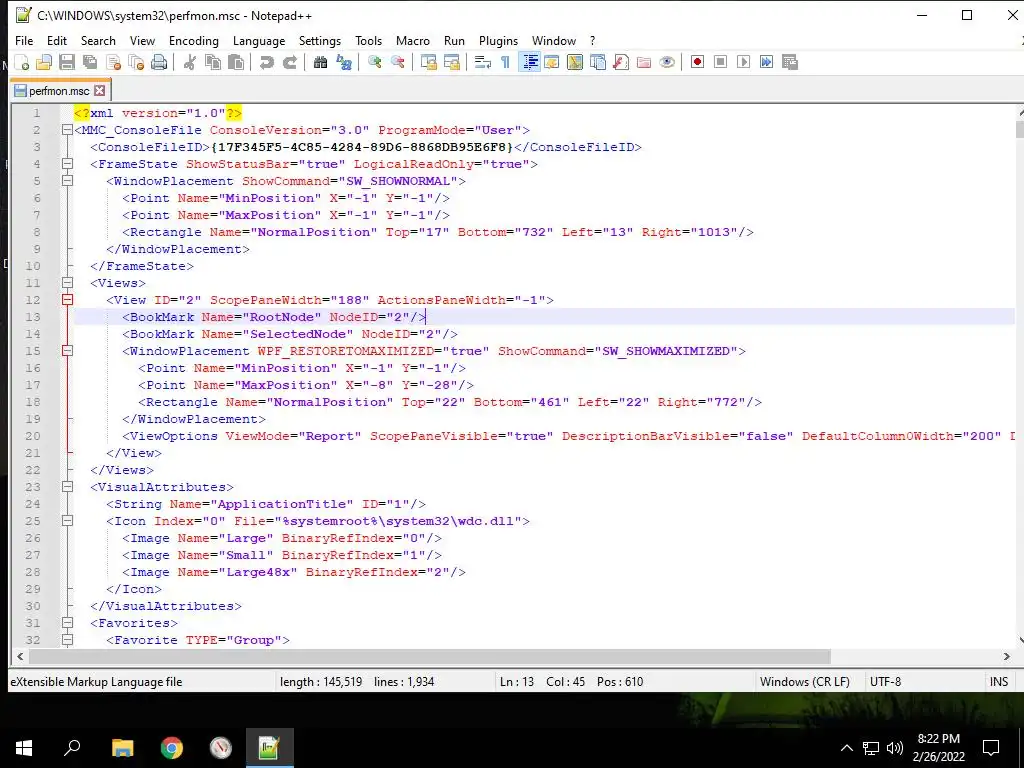
Task: Open the Windows Start menu
Action: tap(24, 748)
